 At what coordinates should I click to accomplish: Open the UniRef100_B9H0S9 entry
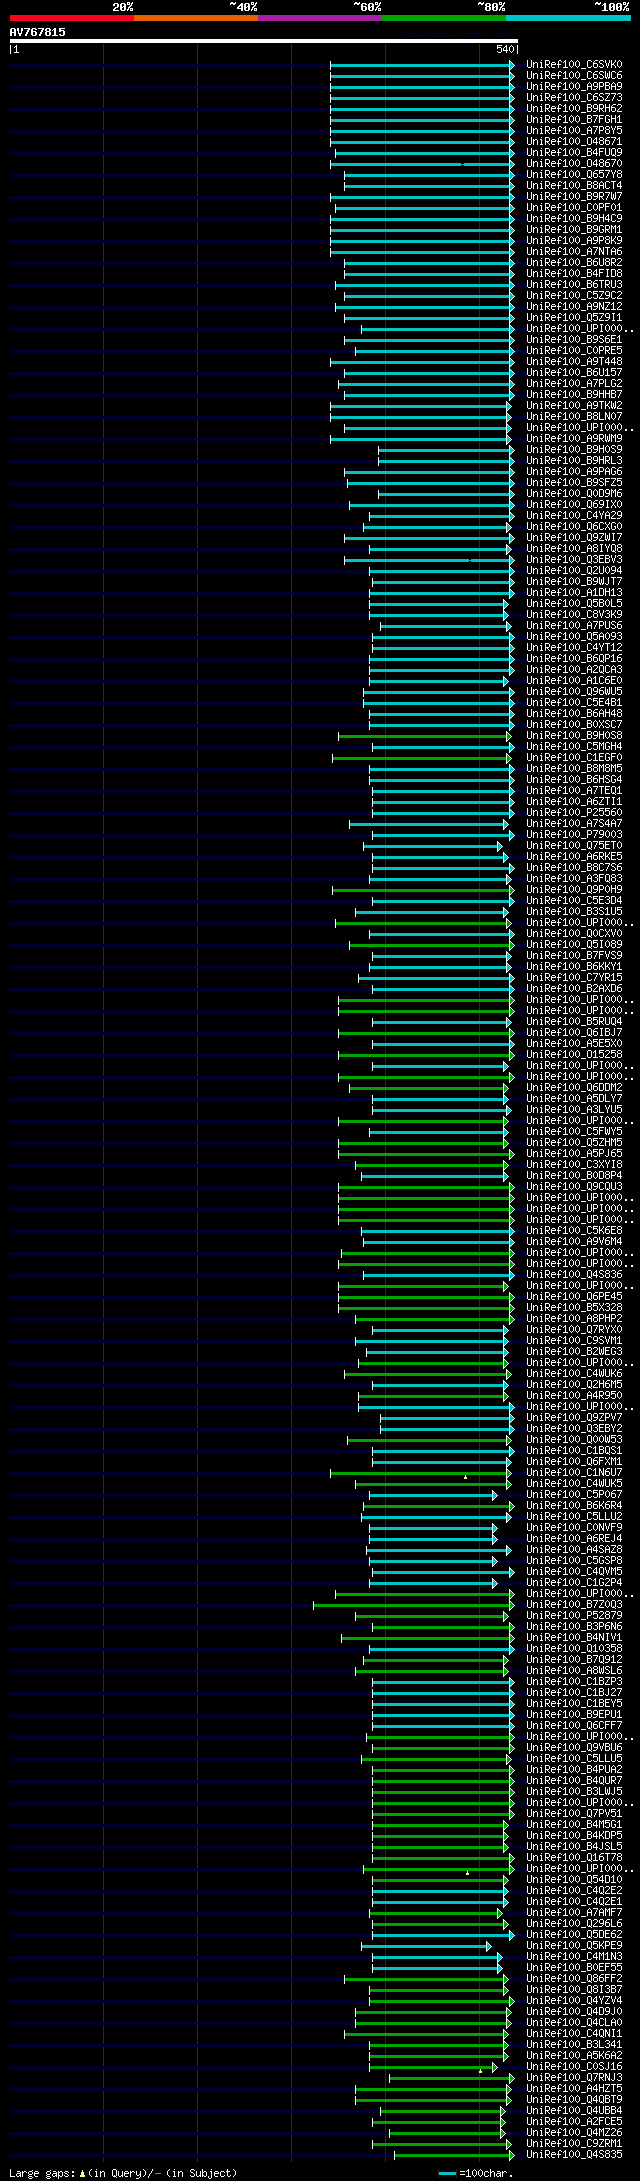pyautogui.click(x=574, y=449)
